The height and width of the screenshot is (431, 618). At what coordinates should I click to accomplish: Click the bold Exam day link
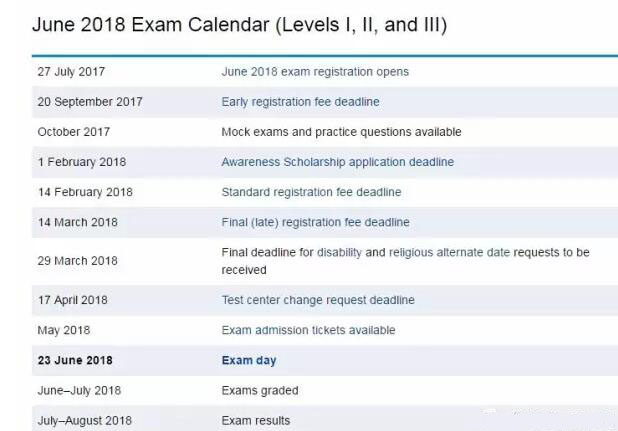pyautogui.click(x=248, y=360)
